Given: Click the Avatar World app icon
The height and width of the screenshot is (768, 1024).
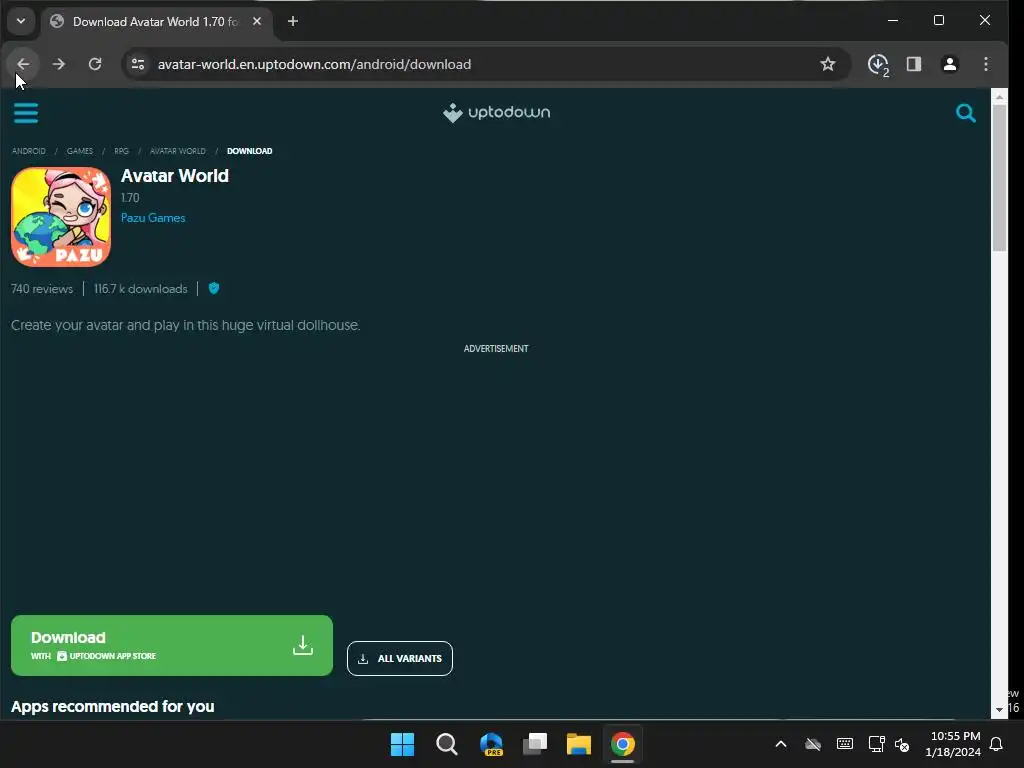Looking at the screenshot, I should [61, 217].
